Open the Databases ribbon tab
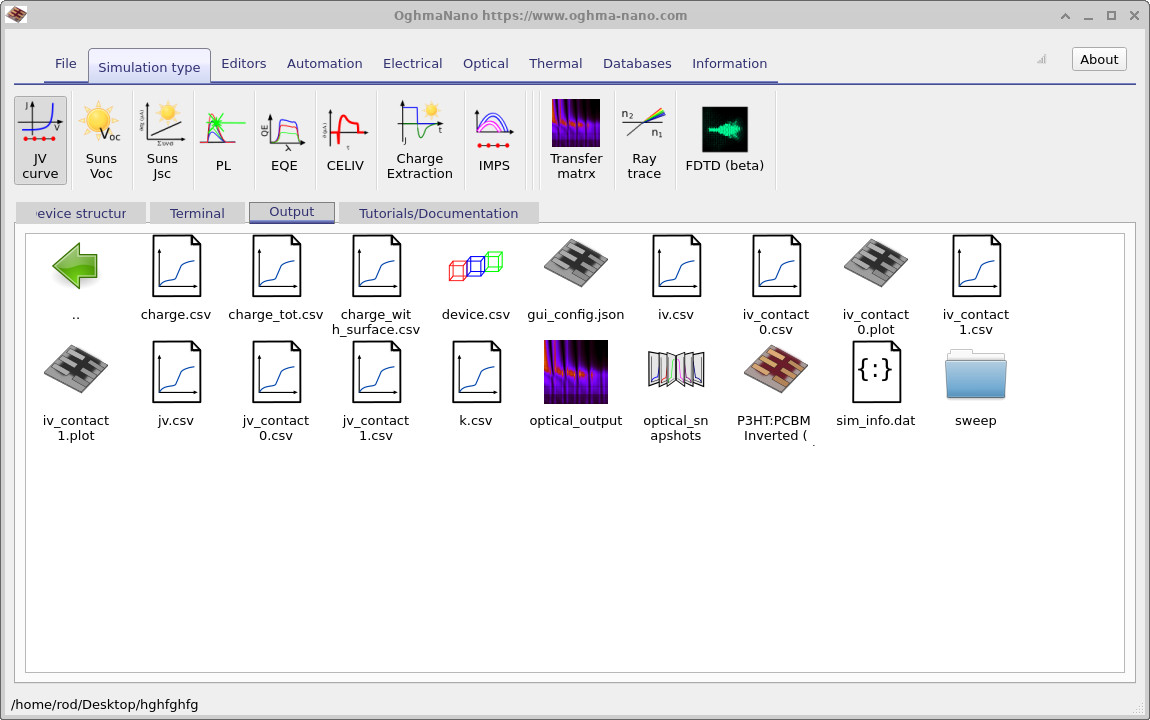1150x720 pixels. click(x=637, y=64)
